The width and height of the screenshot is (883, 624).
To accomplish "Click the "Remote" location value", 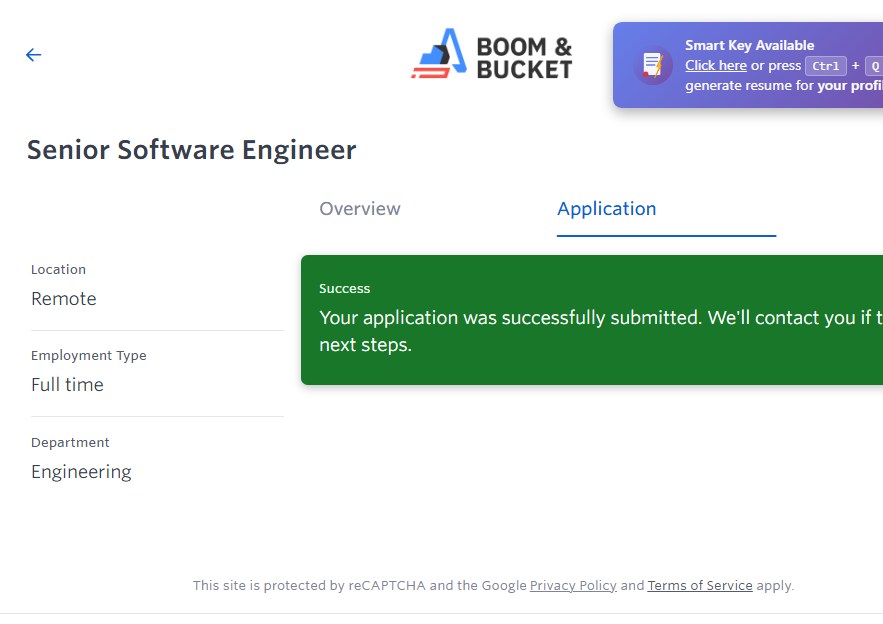I will (x=64, y=299).
